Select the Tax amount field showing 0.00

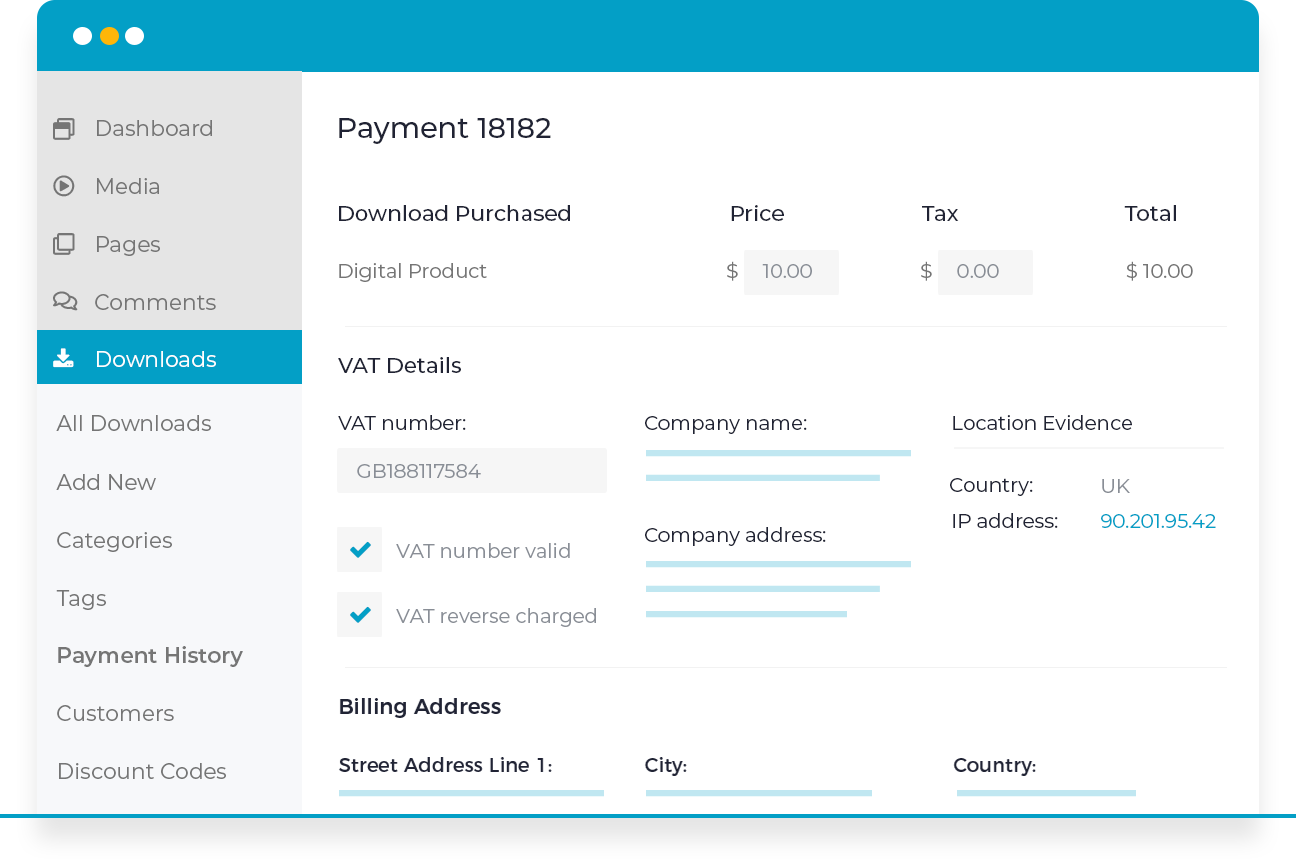pos(985,271)
